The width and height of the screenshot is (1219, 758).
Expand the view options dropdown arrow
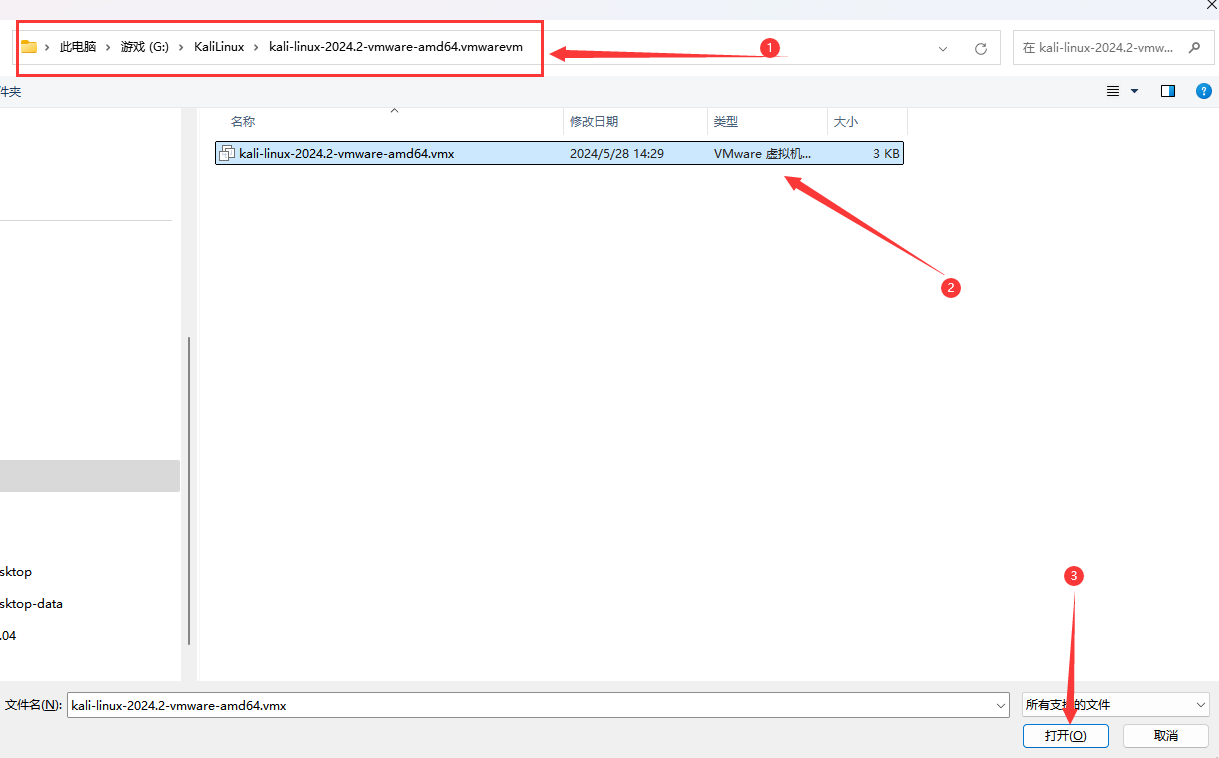(x=1134, y=91)
